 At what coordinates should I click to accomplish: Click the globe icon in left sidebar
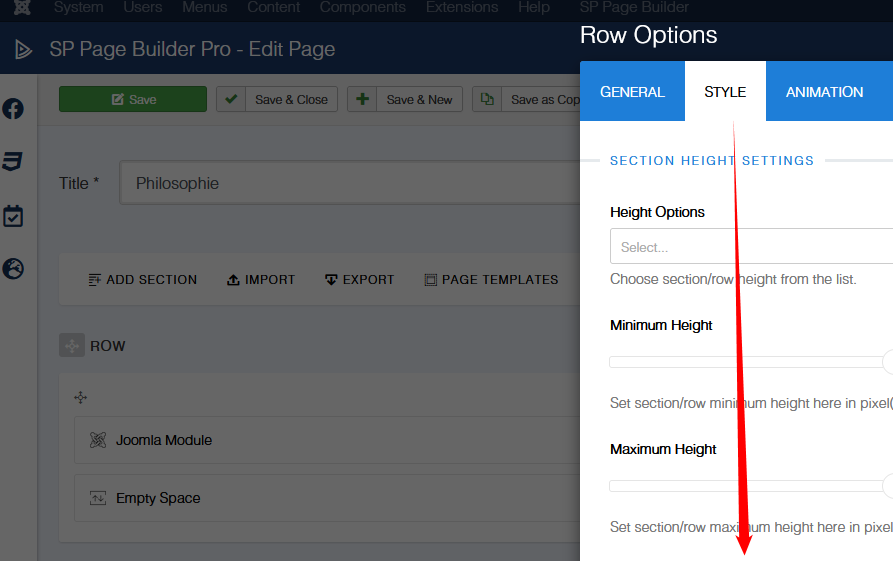[13, 269]
